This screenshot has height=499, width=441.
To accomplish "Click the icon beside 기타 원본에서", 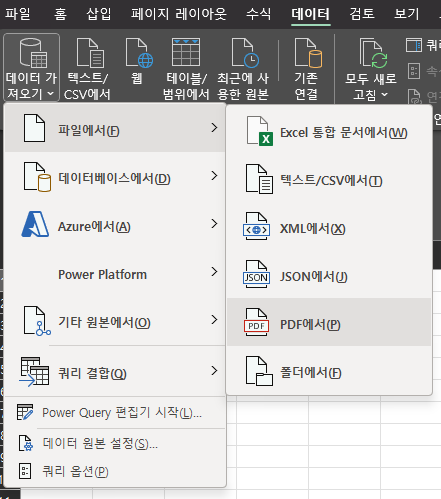I will 37,321.
